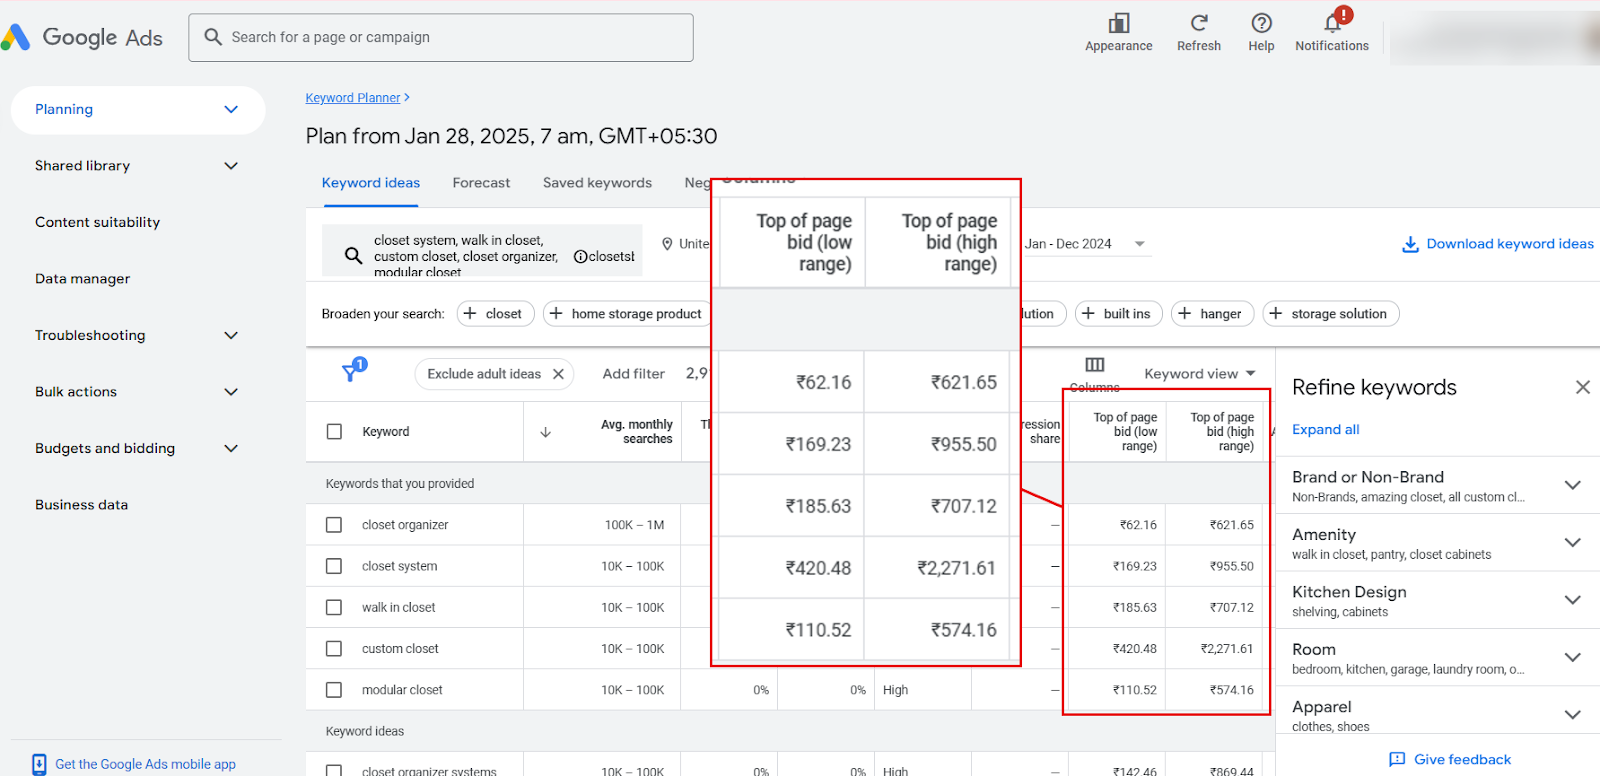Expand the Troubleshooting section

click(x=231, y=335)
